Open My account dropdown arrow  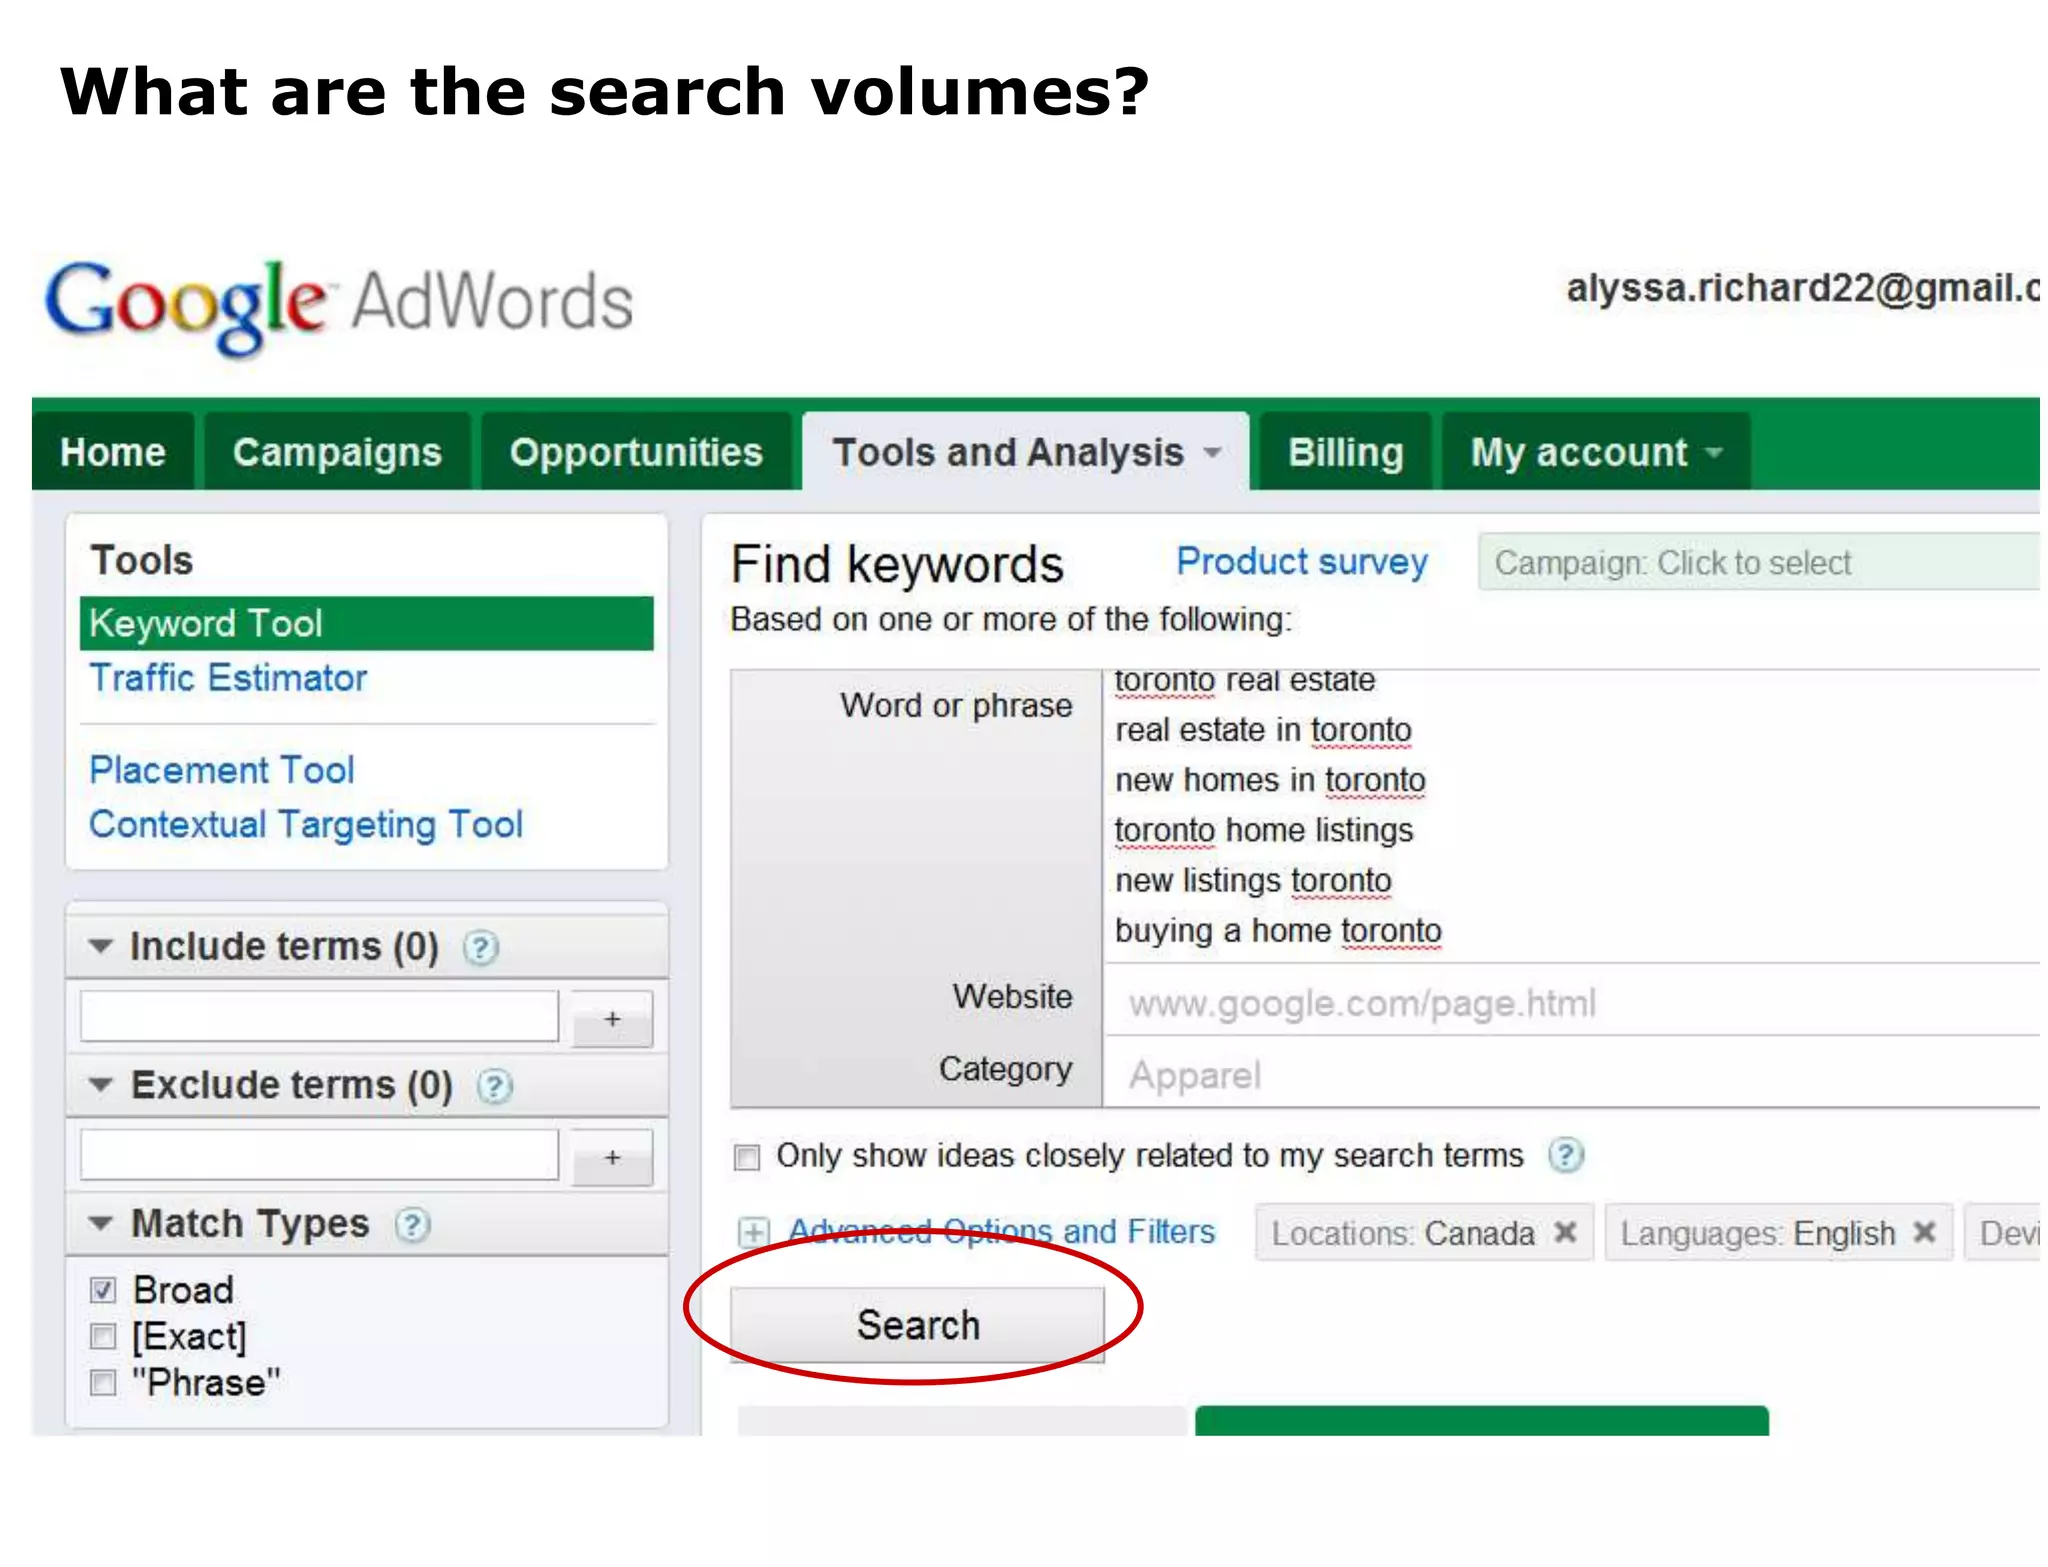(1714, 453)
